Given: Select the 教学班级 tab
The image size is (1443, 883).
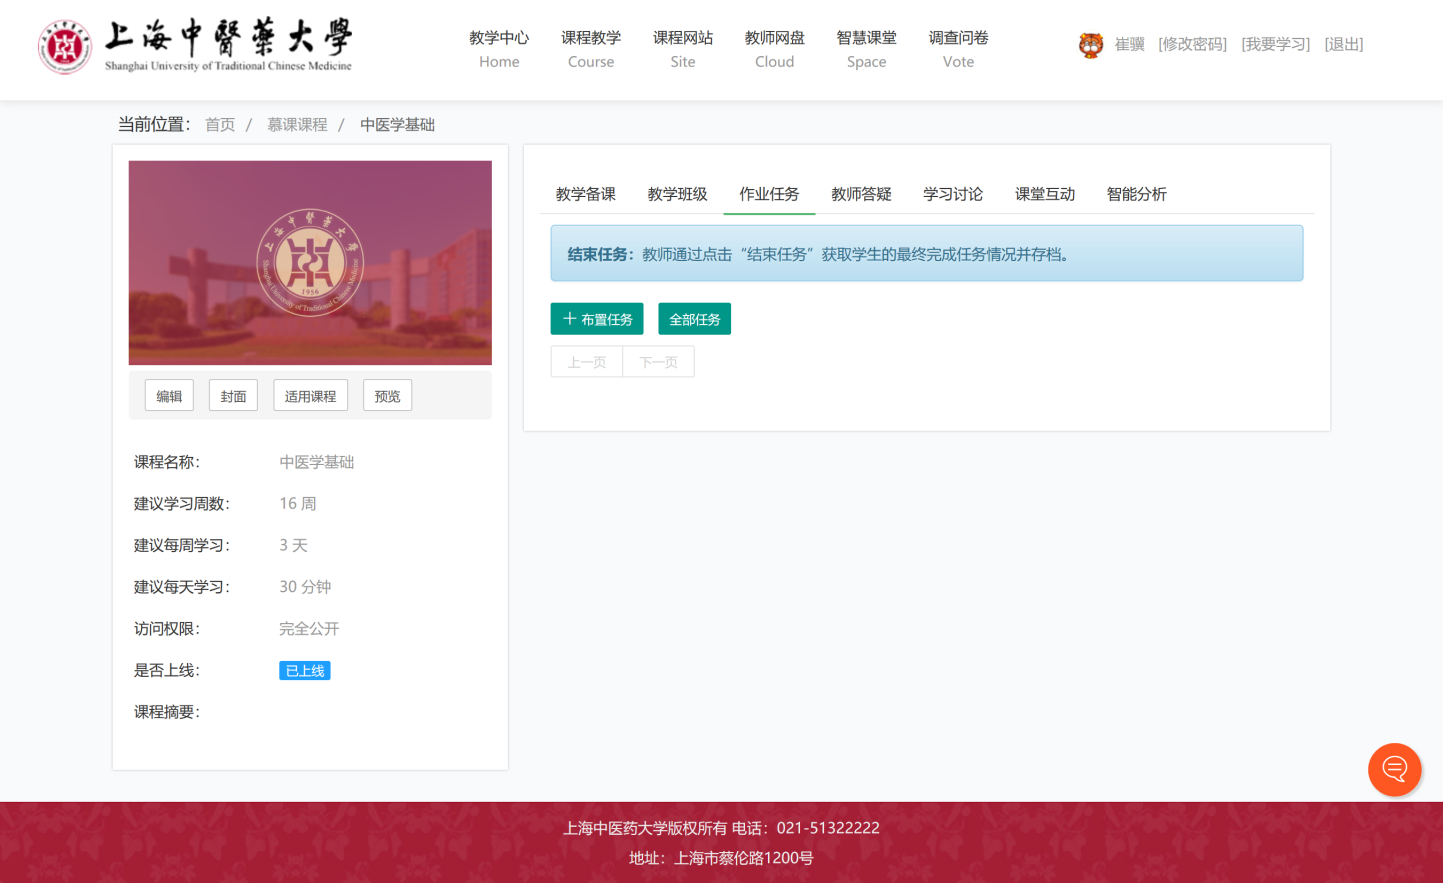Looking at the screenshot, I should tap(677, 194).
